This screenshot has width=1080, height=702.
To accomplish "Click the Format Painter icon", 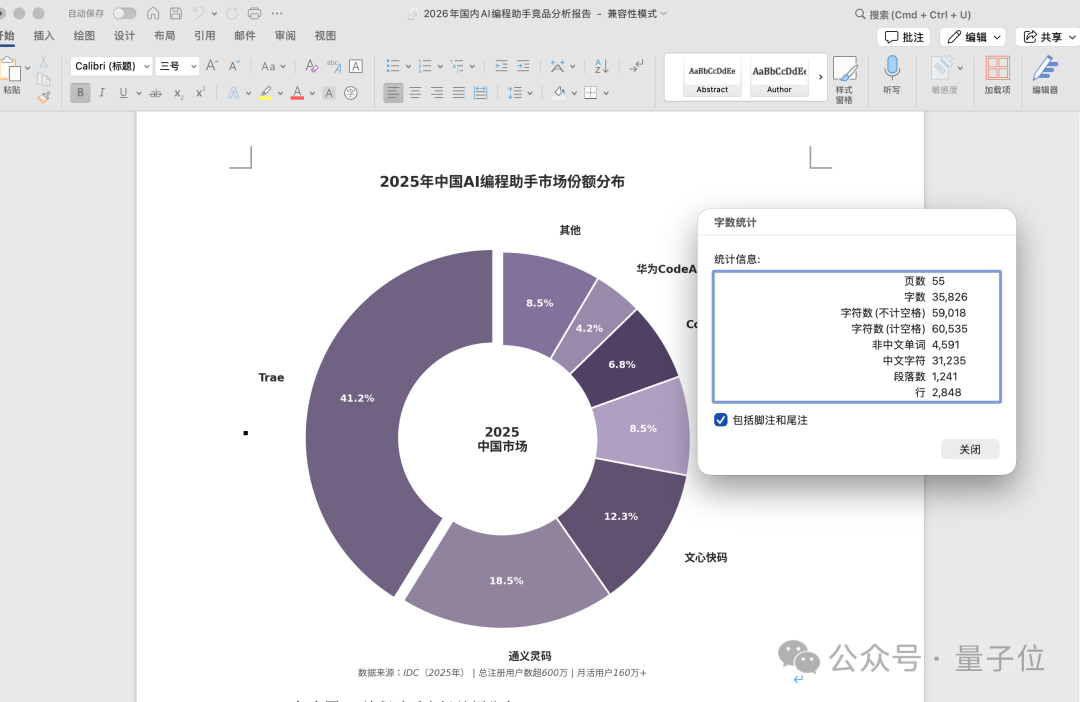I will 43,97.
